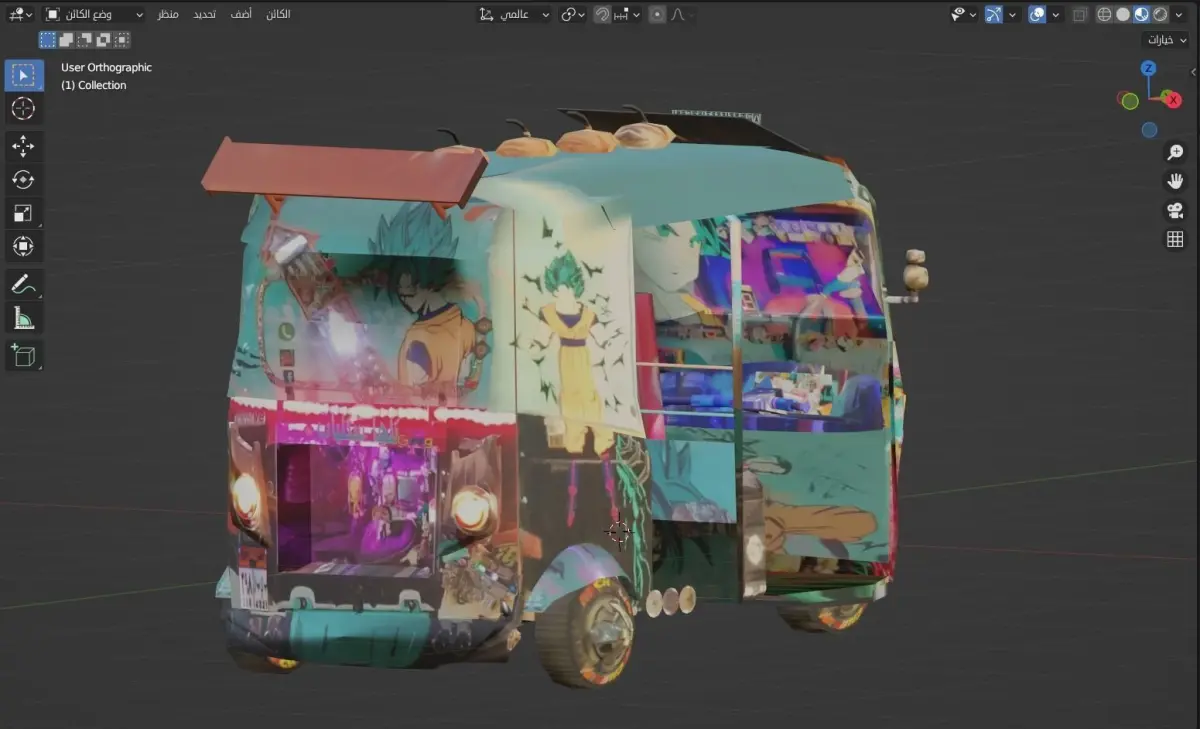Expand sidebar with right edge arrow
The width and height of the screenshot is (1200, 729).
click(1194, 72)
